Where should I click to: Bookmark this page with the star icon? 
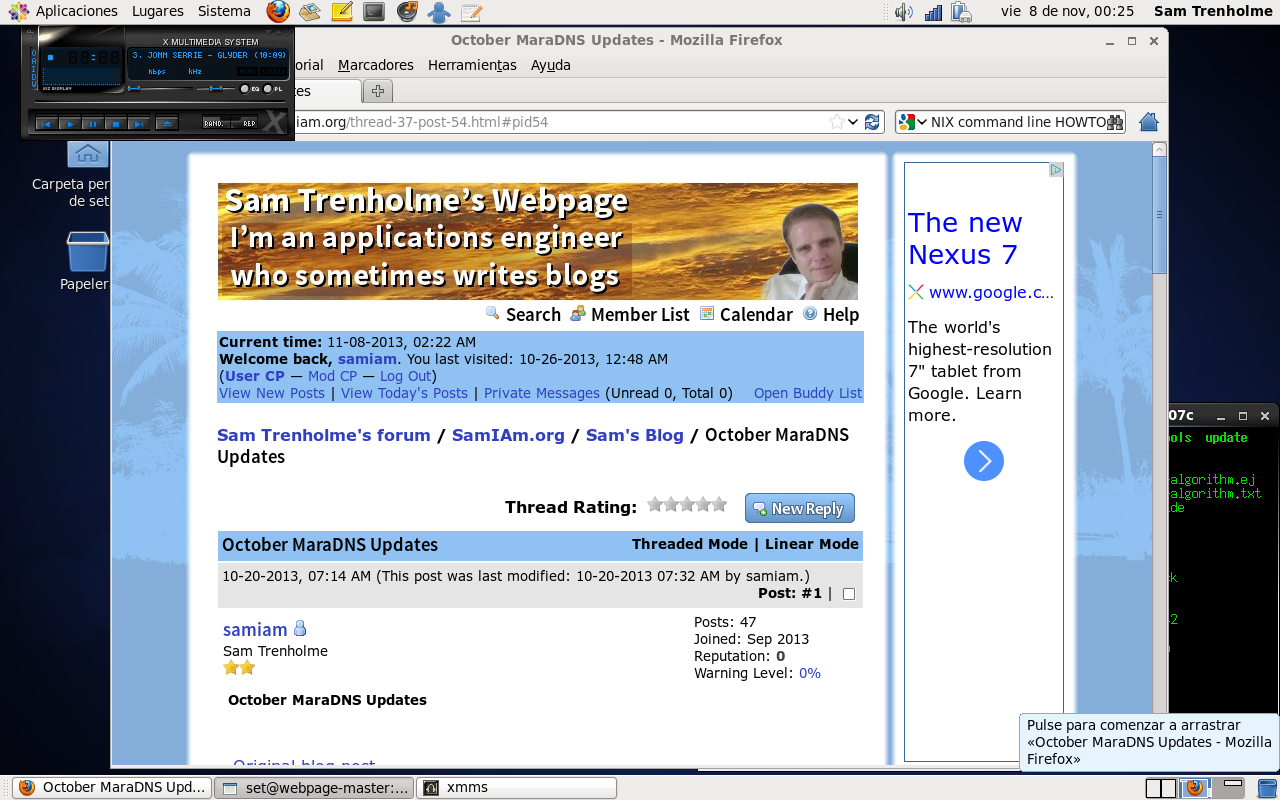tap(837, 122)
